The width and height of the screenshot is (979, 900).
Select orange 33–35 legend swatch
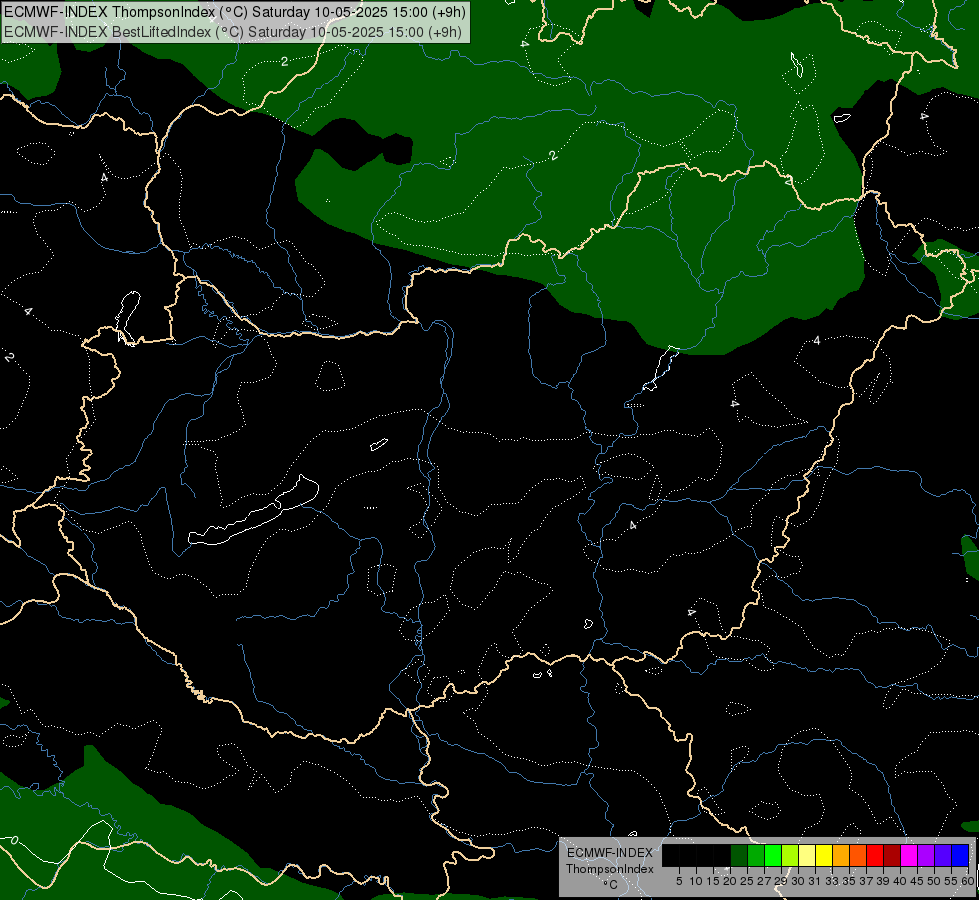pyautogui.click(x=841, y=855)
